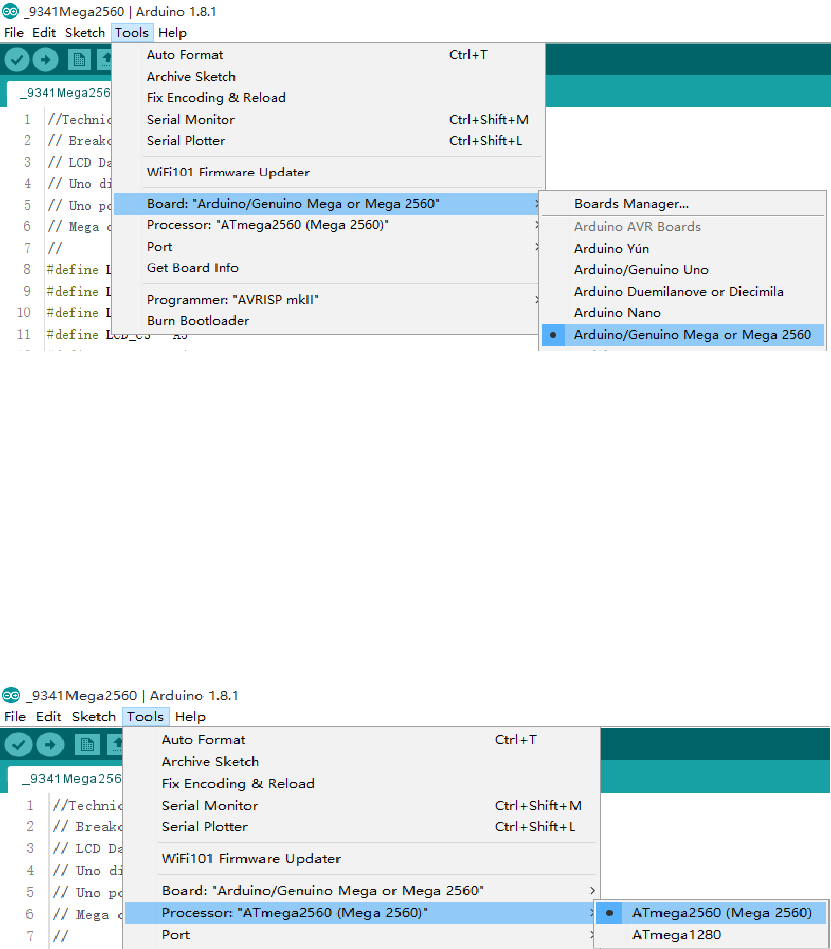Expand Processor submenu arrow in upper menu
This screenshot has width=831, height=949.
[x=537, y=225]
